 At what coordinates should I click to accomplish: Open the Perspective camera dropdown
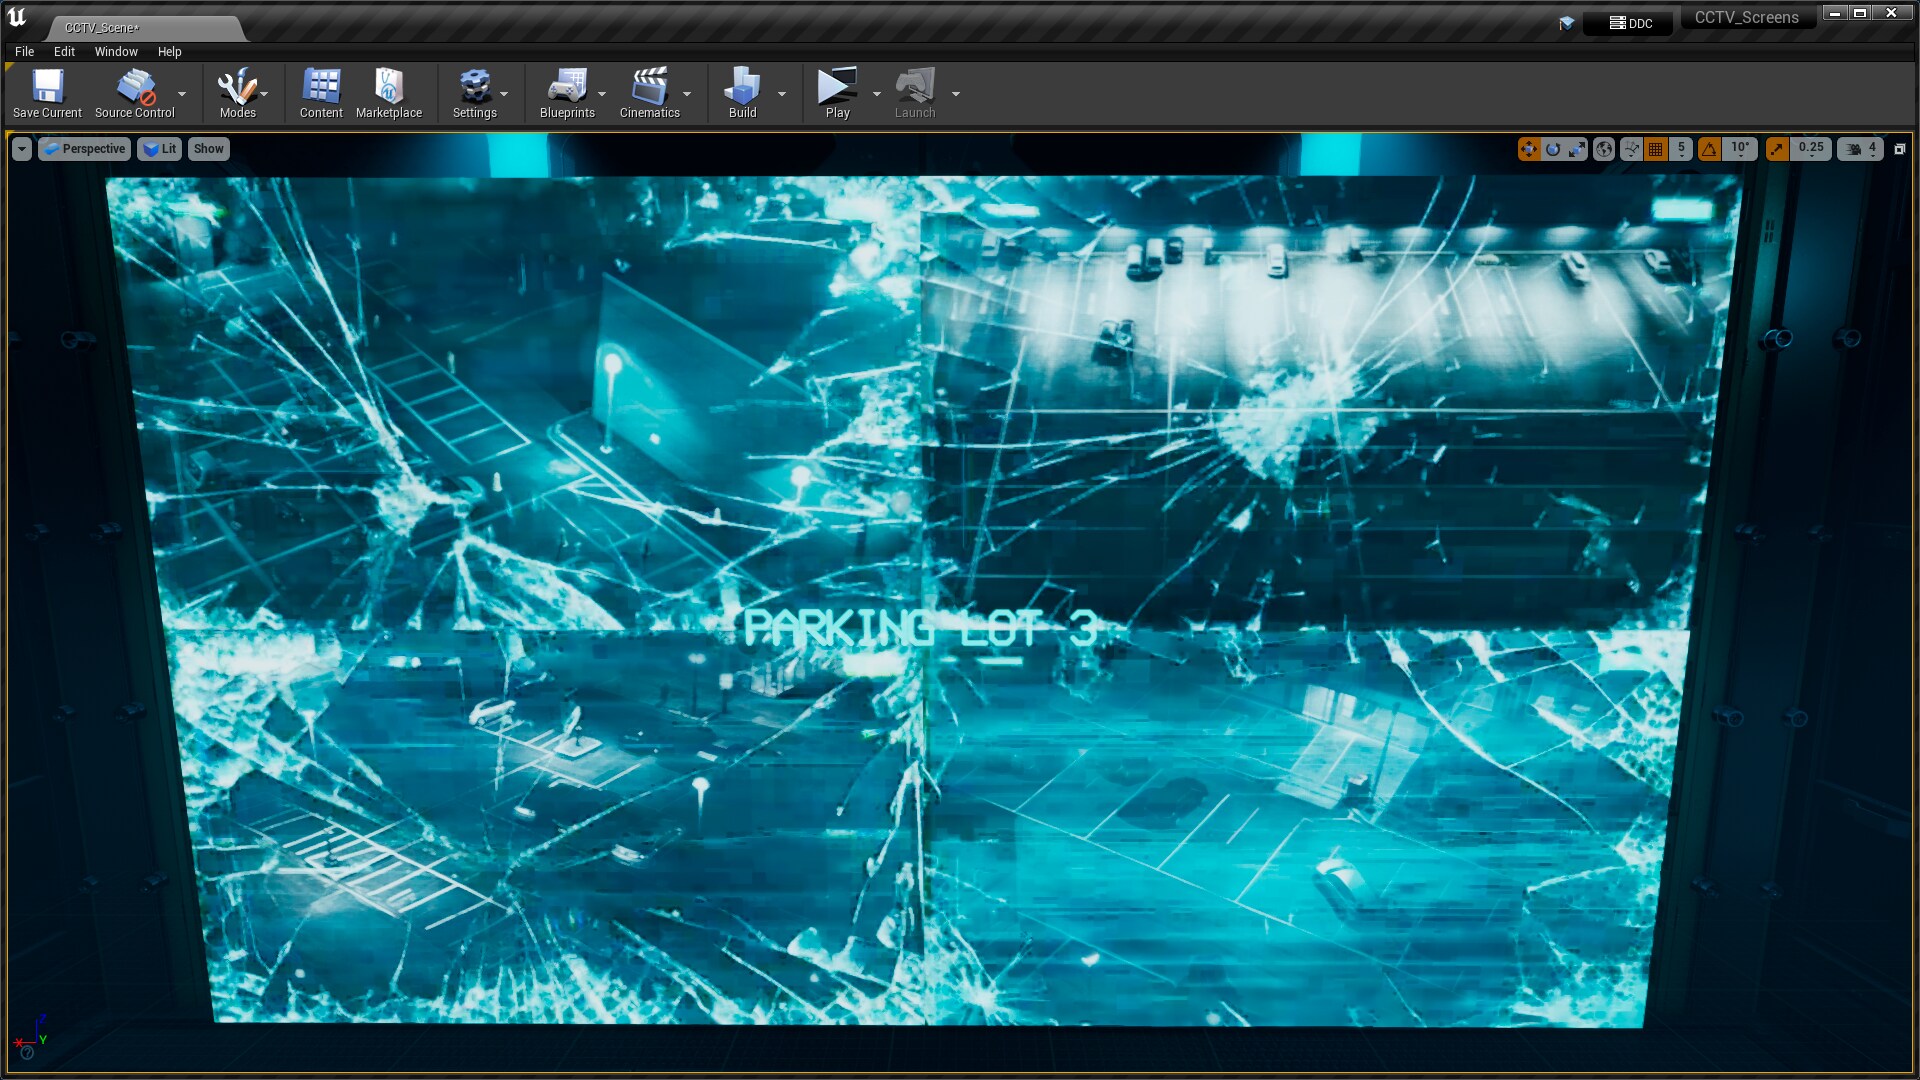pos(84,148)
